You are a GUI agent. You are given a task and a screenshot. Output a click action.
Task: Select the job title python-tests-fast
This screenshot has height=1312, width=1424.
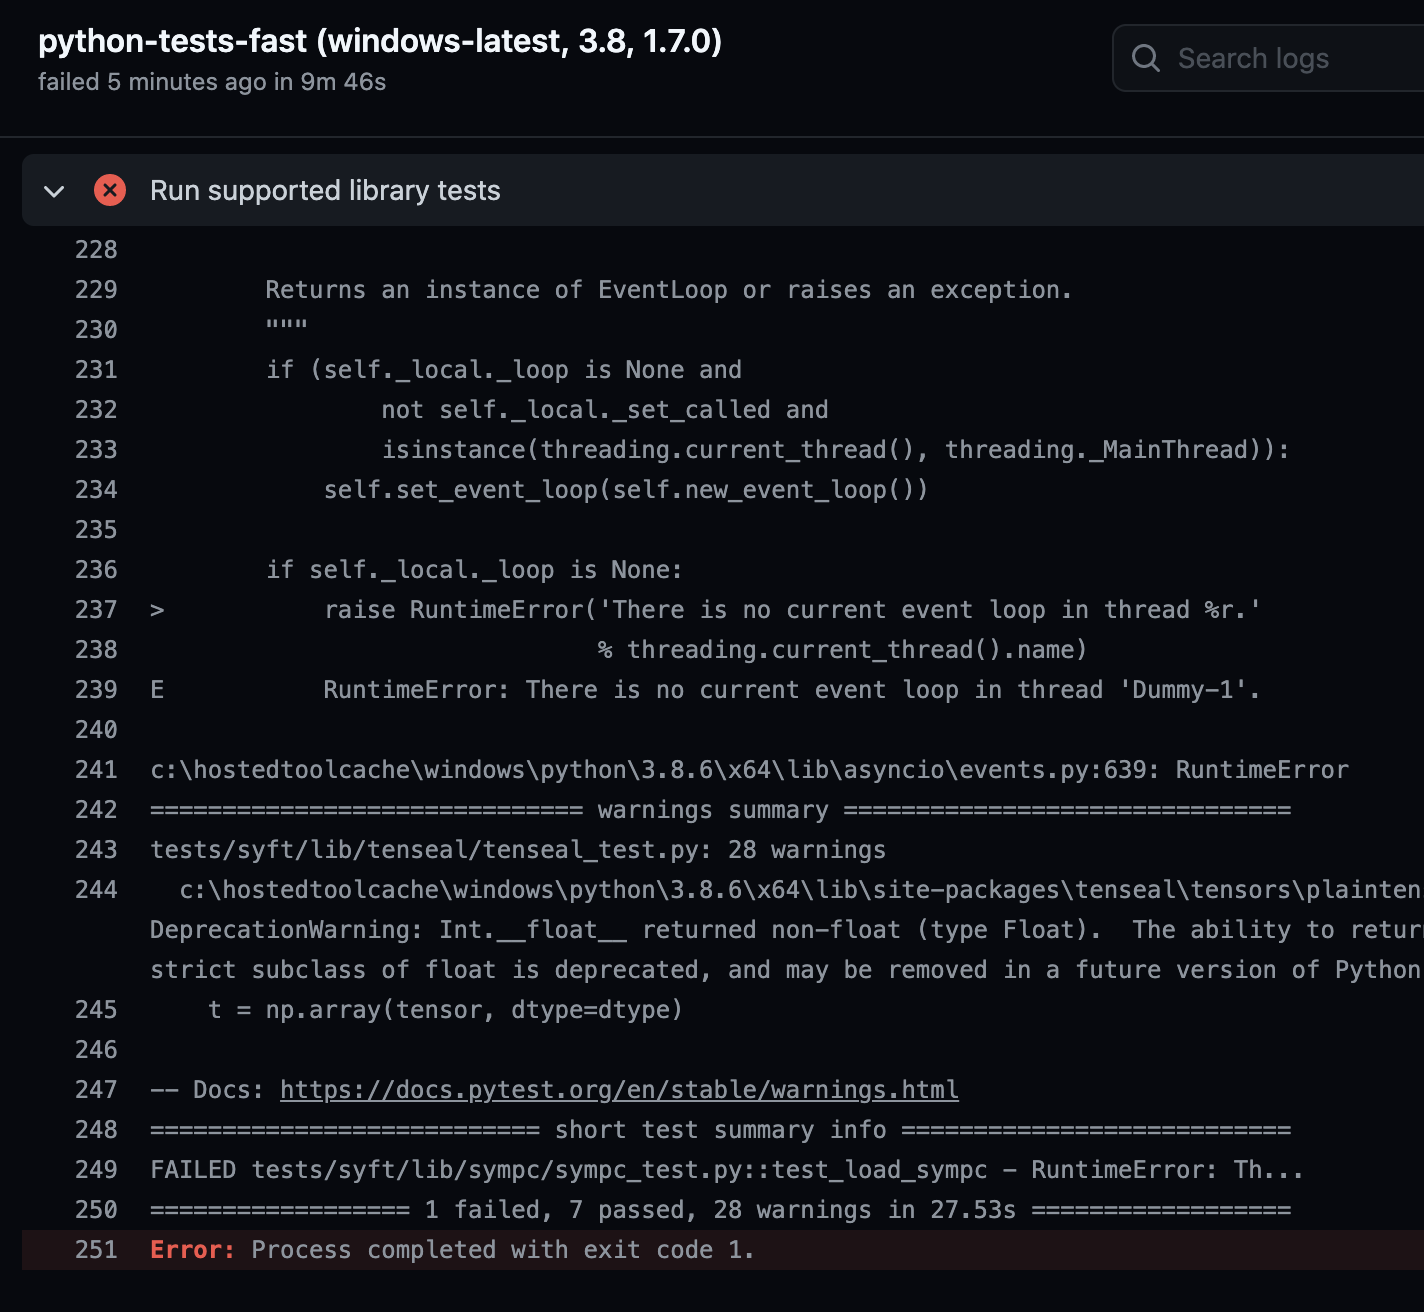point(378,42)
